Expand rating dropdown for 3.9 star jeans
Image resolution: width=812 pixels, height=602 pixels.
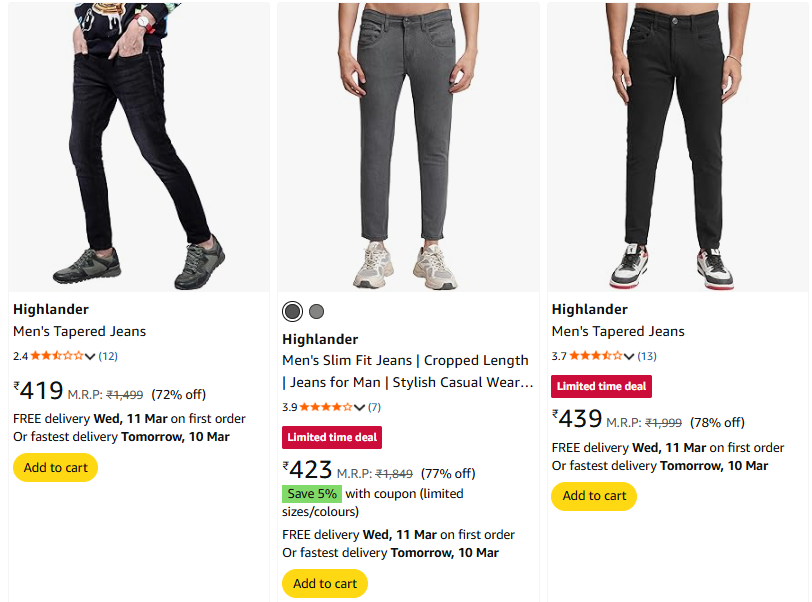[360, 407]
